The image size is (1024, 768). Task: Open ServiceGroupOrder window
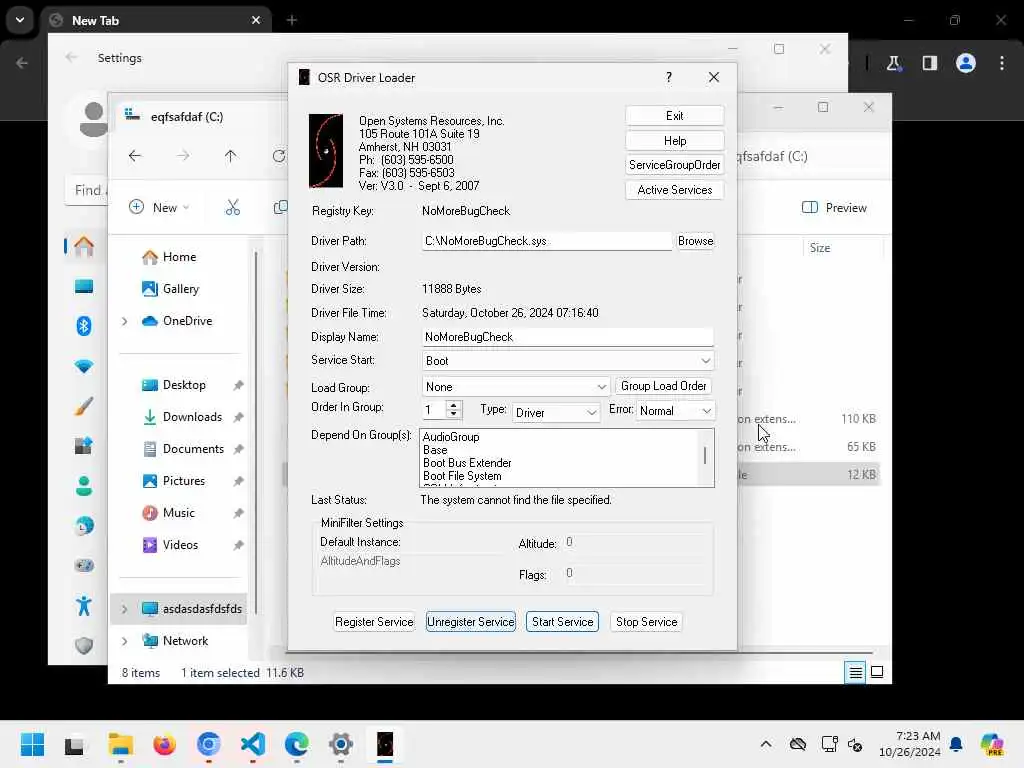click(674, 165)
